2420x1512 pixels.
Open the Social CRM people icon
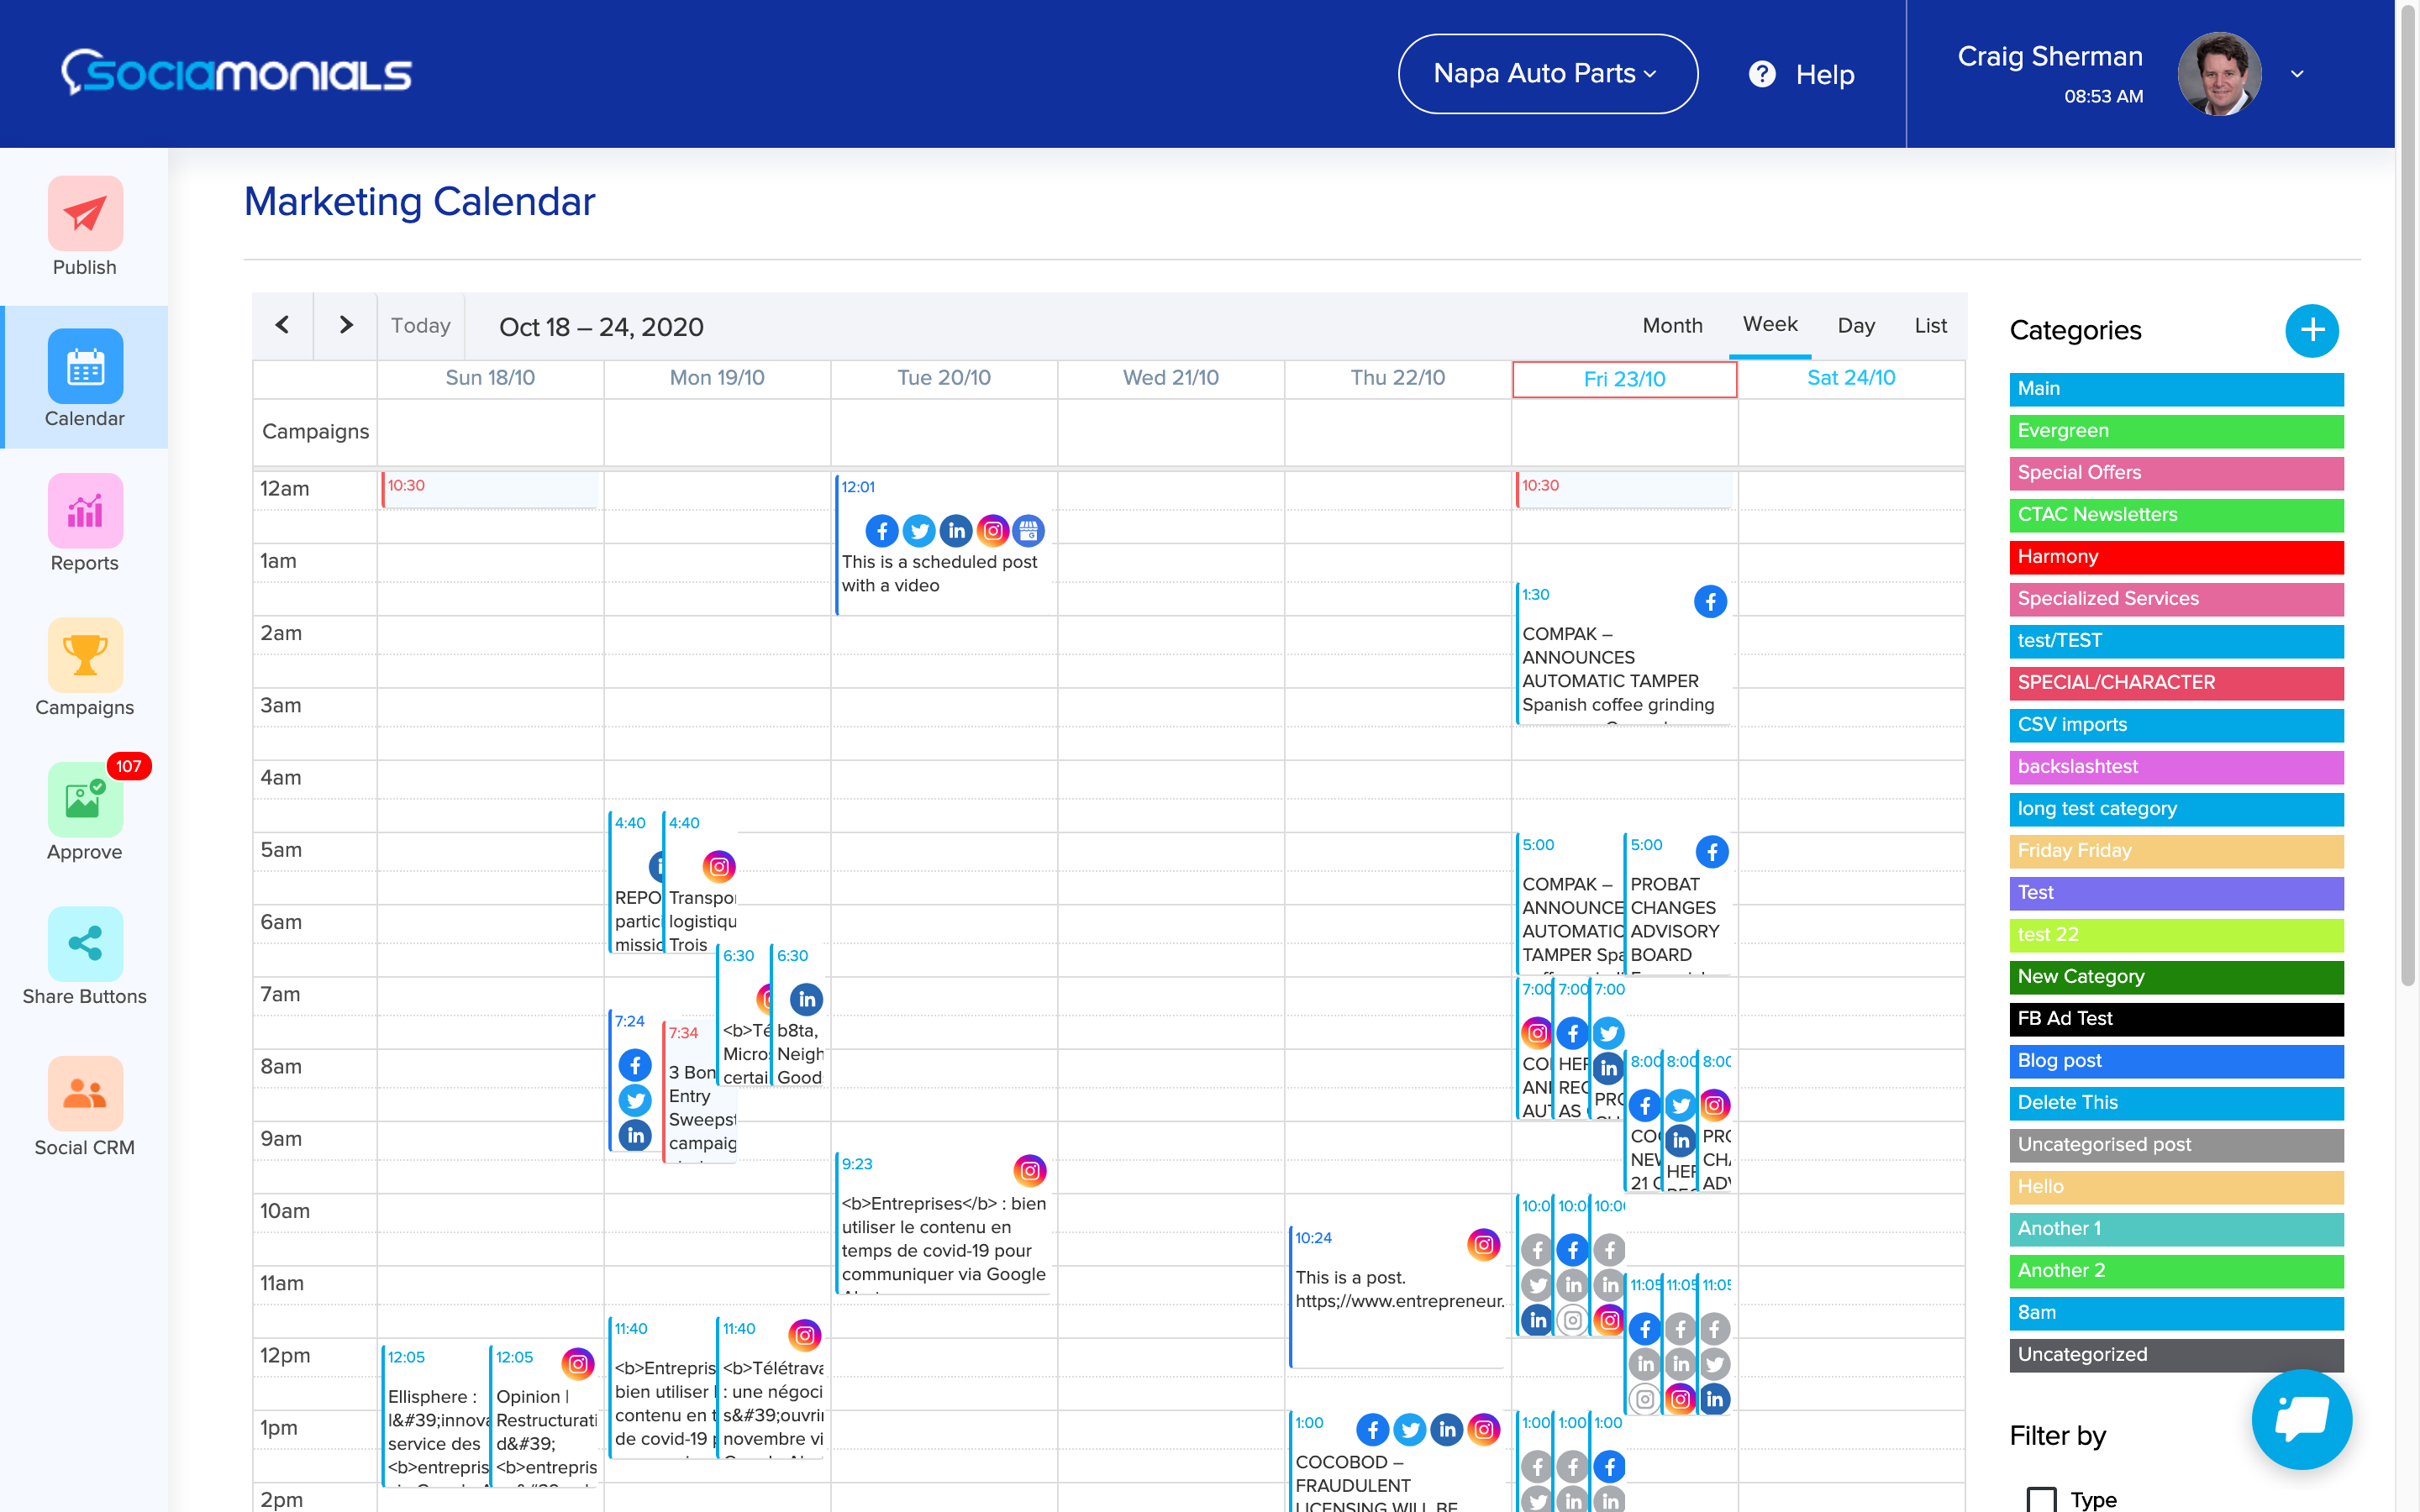coord(85,1094)
